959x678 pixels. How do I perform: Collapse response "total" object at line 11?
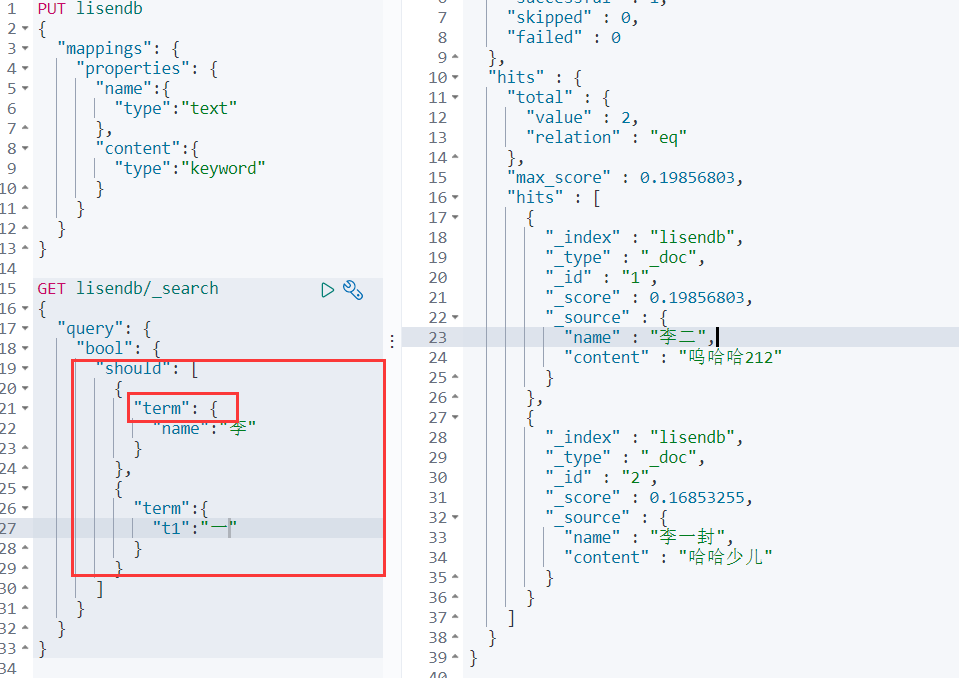pyautogui.click(x=455, y=98)
